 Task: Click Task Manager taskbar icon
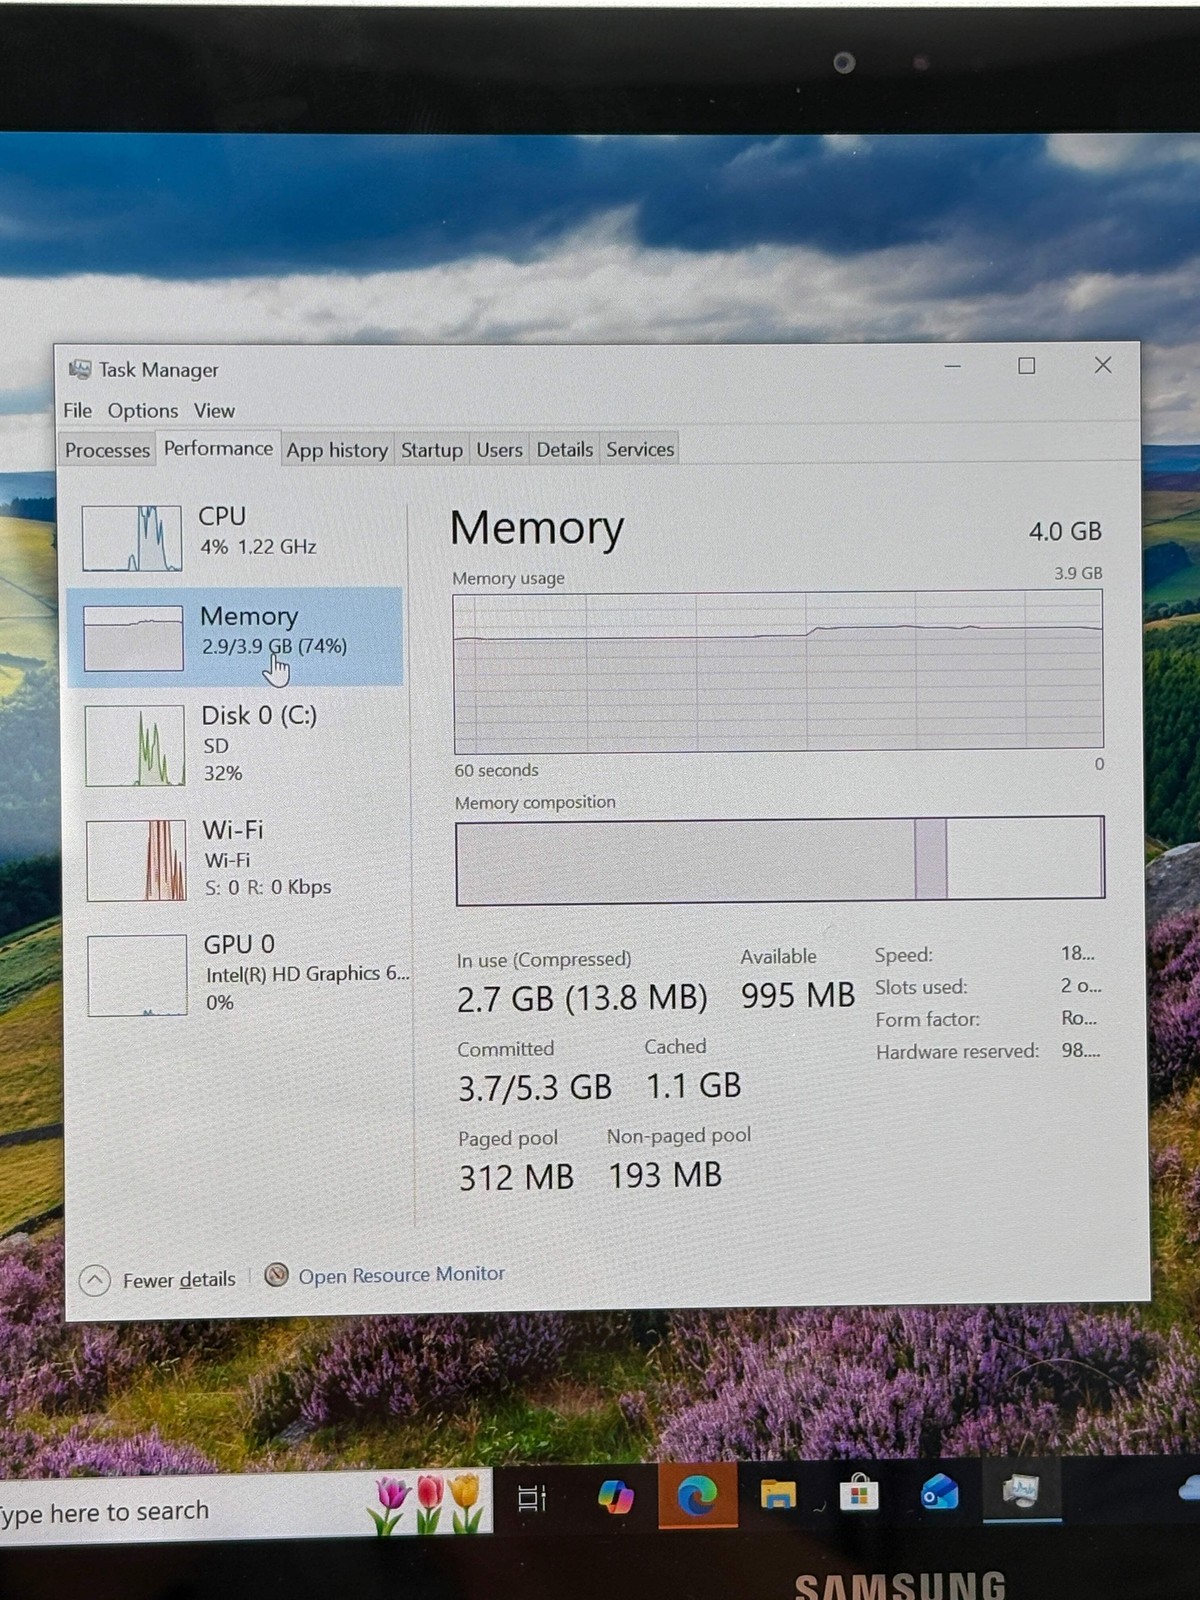coord(1021,1491)
